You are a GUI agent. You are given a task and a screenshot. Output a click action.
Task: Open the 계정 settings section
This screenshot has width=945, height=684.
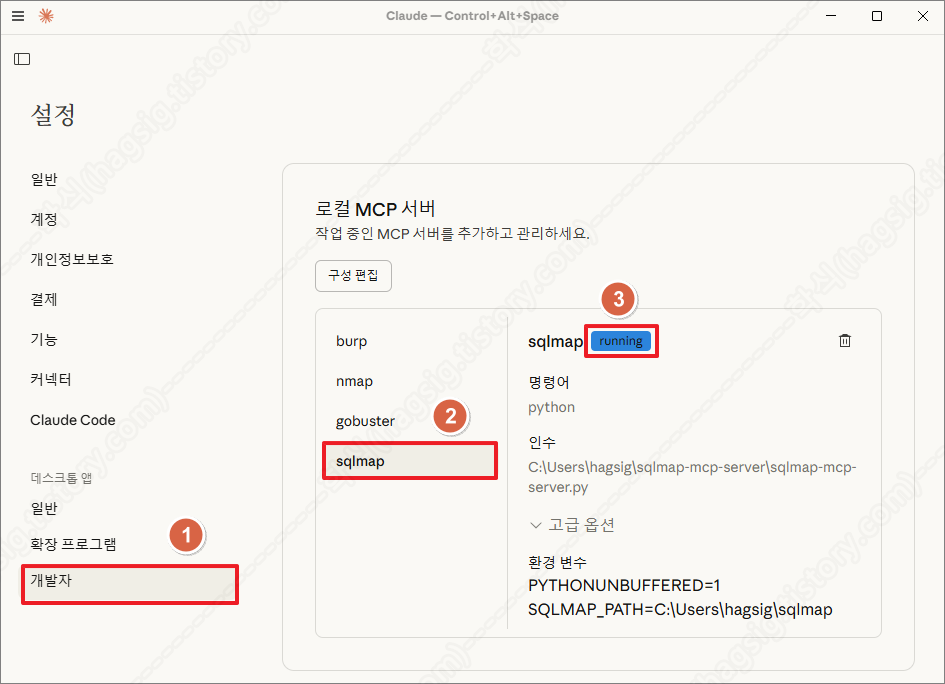coord(44,219)
